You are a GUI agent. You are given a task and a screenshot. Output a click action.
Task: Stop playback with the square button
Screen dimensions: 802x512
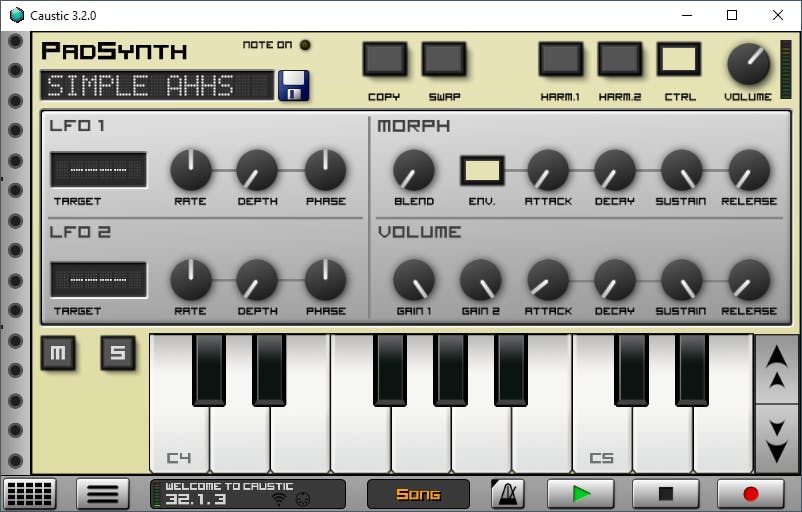(665, 494)
